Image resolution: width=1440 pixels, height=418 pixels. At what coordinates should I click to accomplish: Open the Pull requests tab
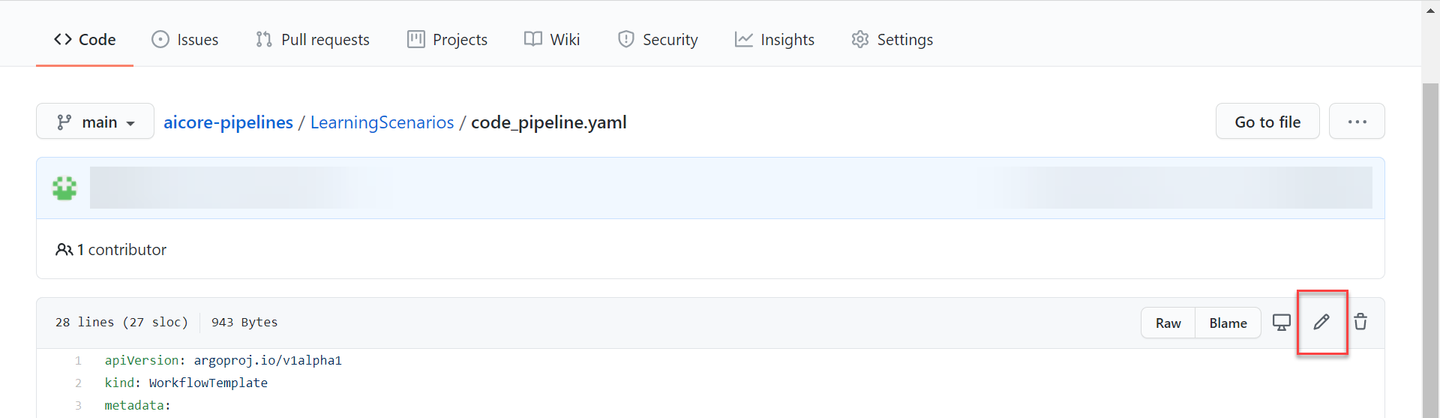[312, 40]
